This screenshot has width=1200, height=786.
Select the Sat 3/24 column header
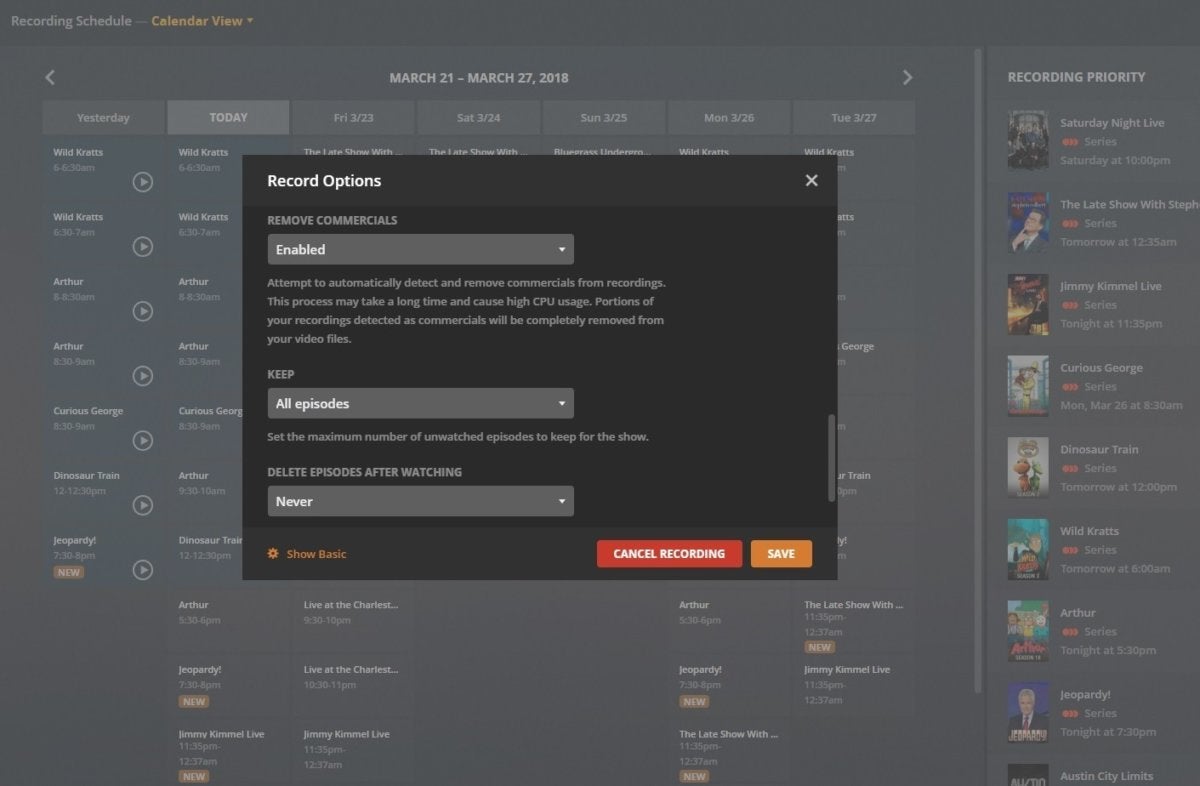478,117
